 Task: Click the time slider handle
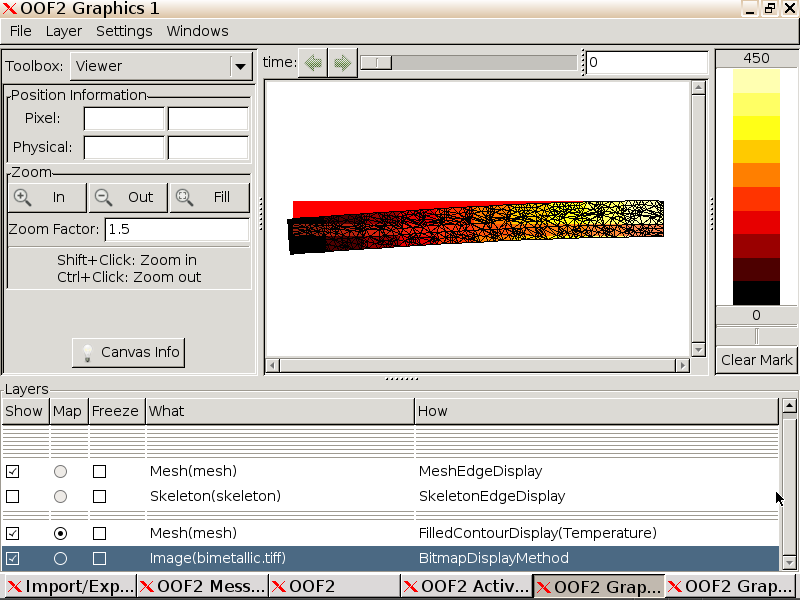pyautogui.click(x=375, y=61)
